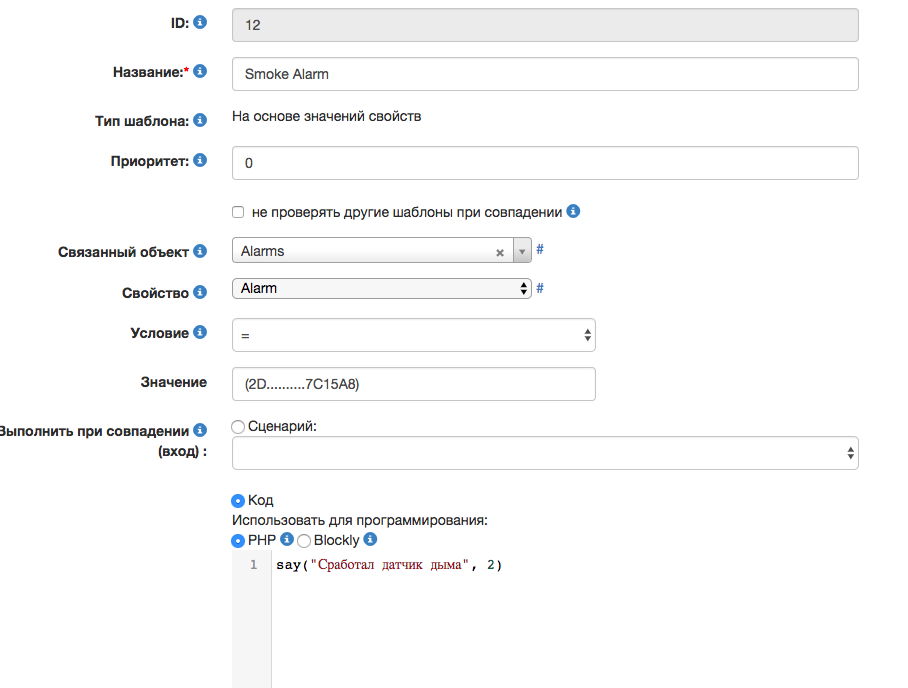
Task: Click the info icon next to ID label
Action: (x=200, y=21)
